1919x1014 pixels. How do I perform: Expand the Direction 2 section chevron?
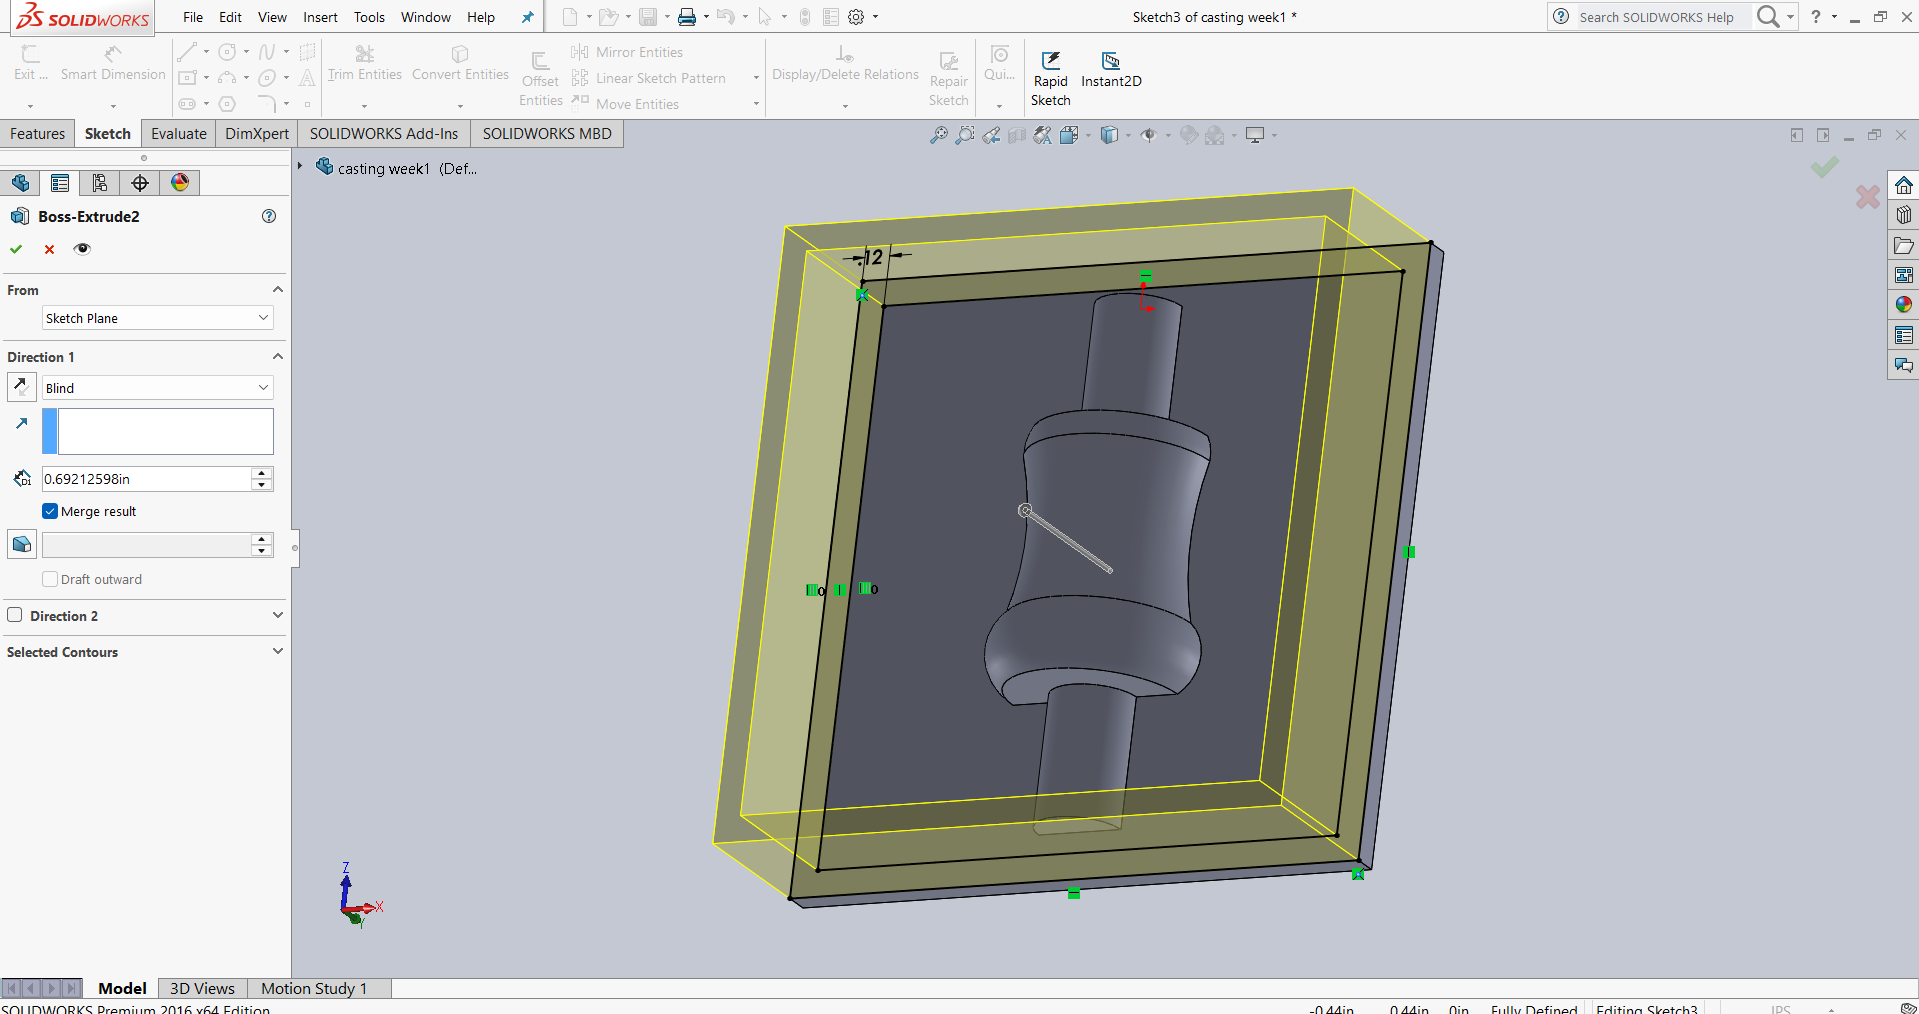278,615
